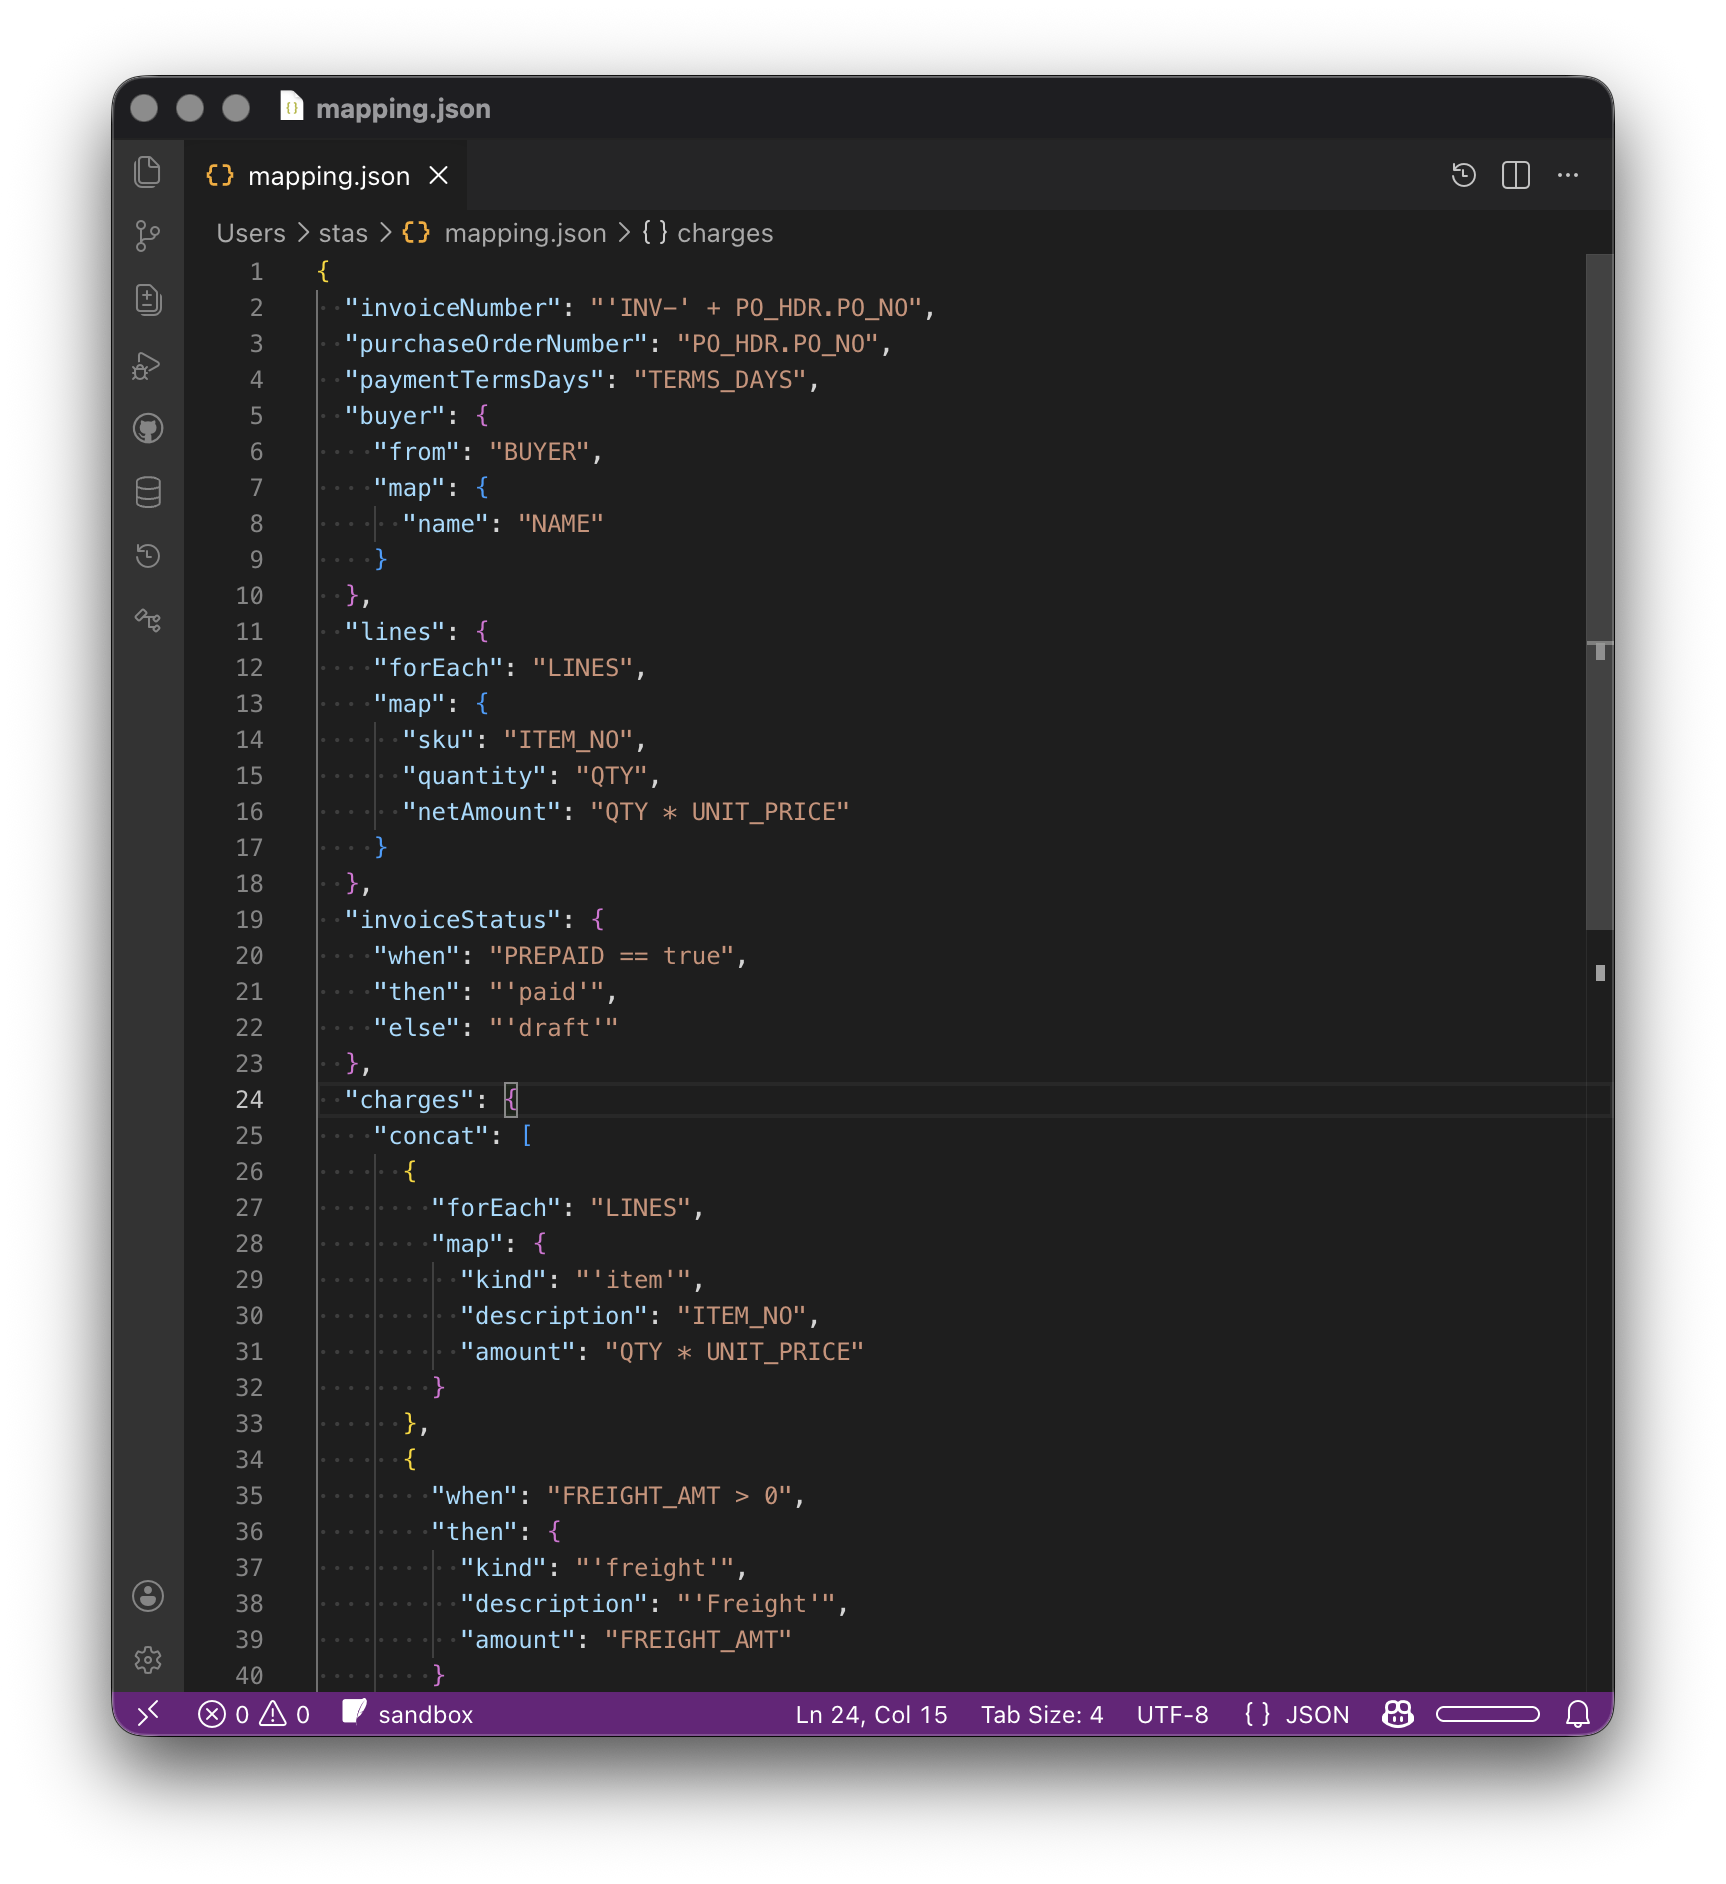Open the editor More Actions menu

pyautogui.click(x=1568, y=175)
